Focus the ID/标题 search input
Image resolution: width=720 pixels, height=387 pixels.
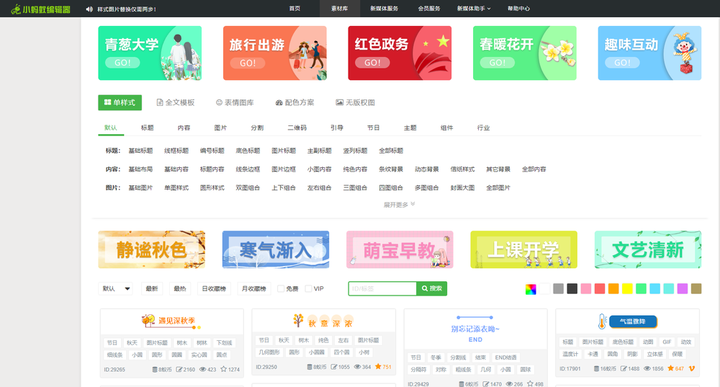(x=382, y=289)
